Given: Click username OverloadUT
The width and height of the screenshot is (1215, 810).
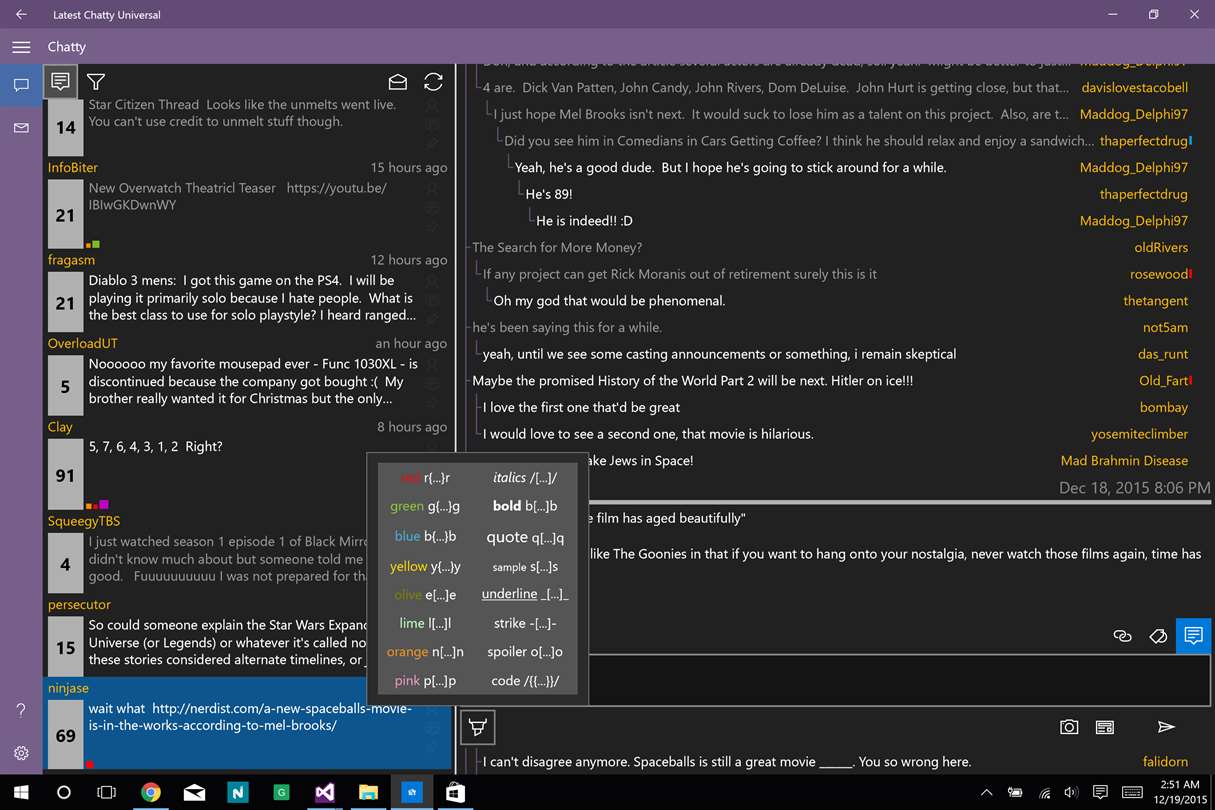Looking at the screenshot, I should click(83, 343).
